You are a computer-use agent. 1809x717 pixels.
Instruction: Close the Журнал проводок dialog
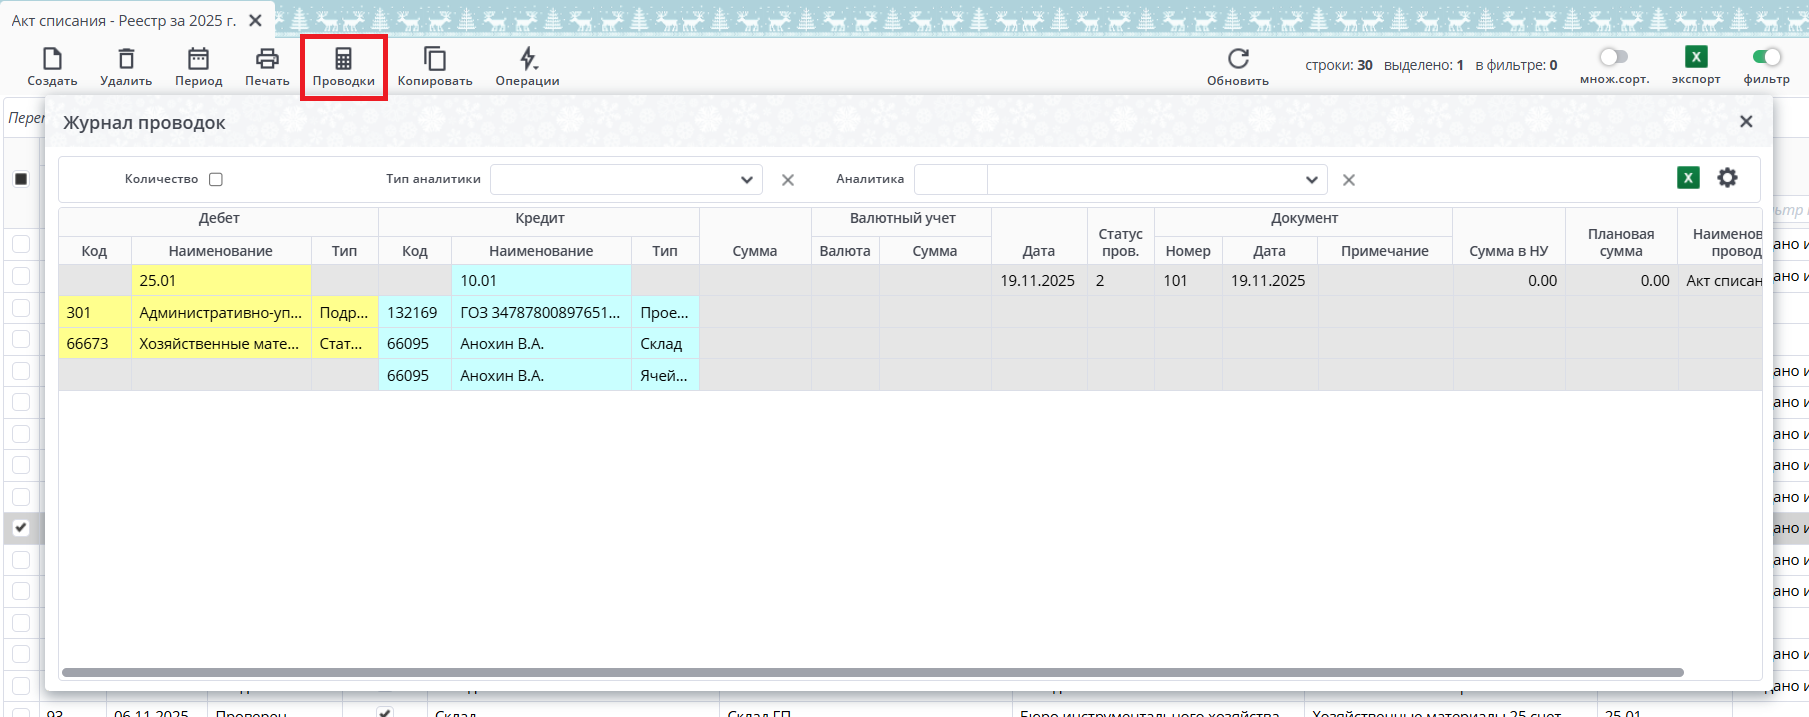1746,122
